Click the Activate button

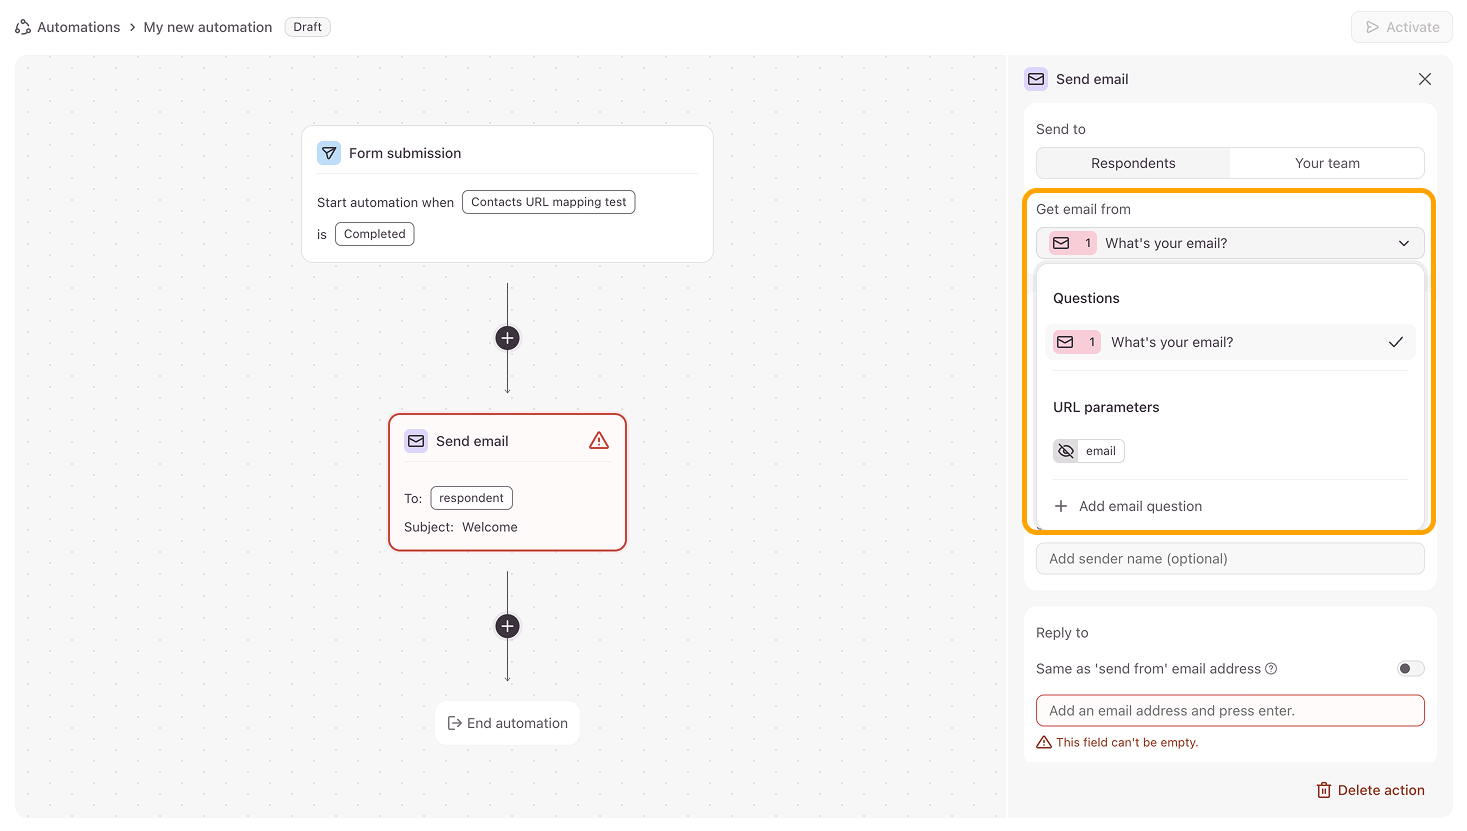tap(1401, 27)
